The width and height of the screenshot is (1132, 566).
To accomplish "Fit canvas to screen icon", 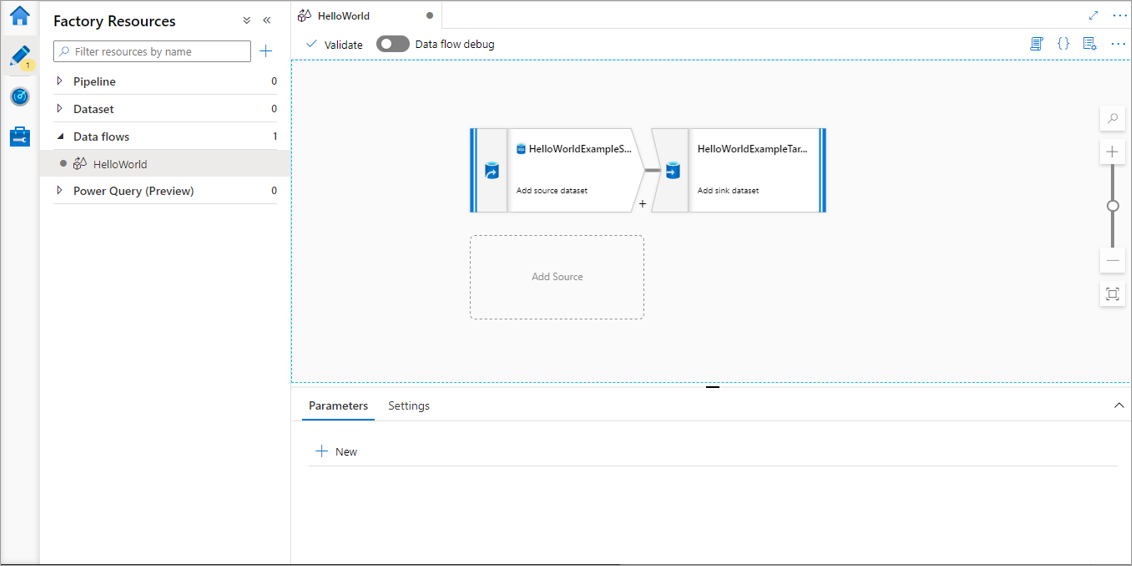I will 1113,294.
